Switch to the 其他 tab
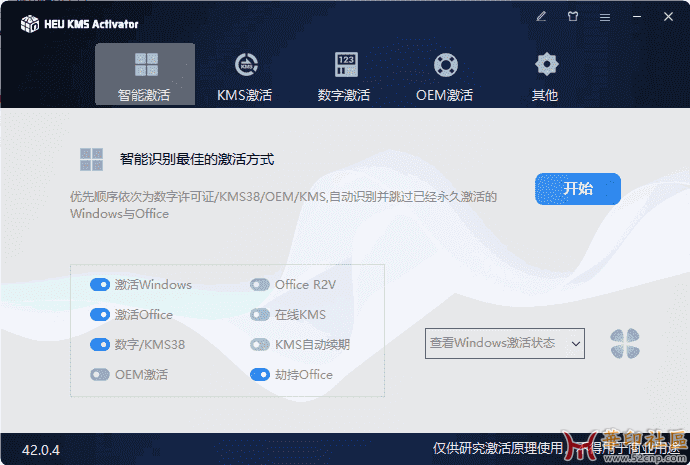 click(x=546, y=76)
